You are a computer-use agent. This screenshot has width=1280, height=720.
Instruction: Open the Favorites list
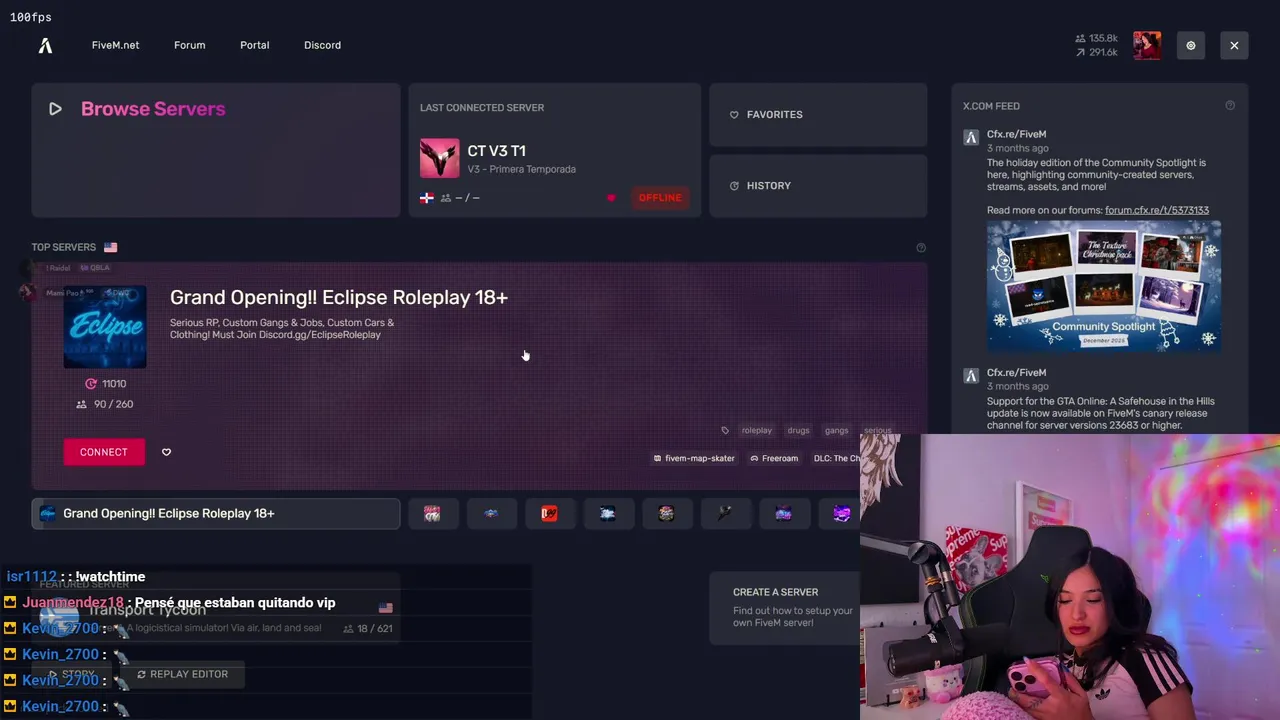pyautogui.click(x=818, y=115)
